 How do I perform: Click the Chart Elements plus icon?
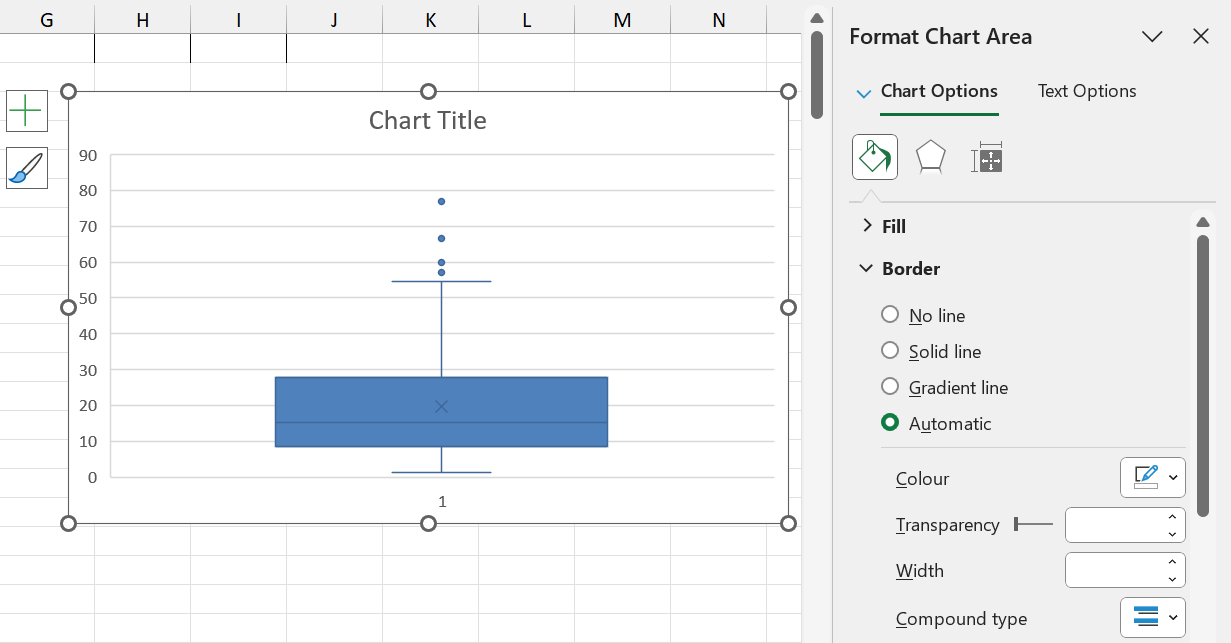tap(27, 110)
